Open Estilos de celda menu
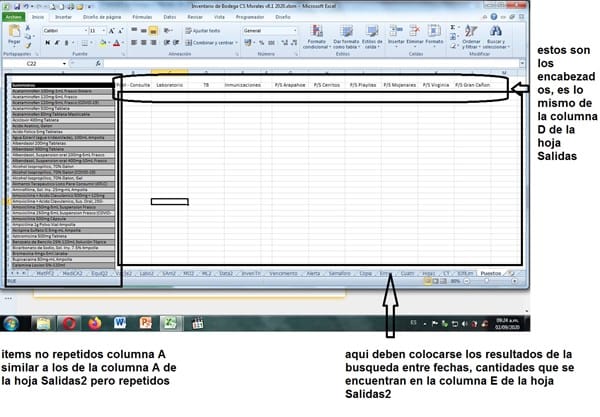Screen dimensions: 600x417 [x=372, y=37]
